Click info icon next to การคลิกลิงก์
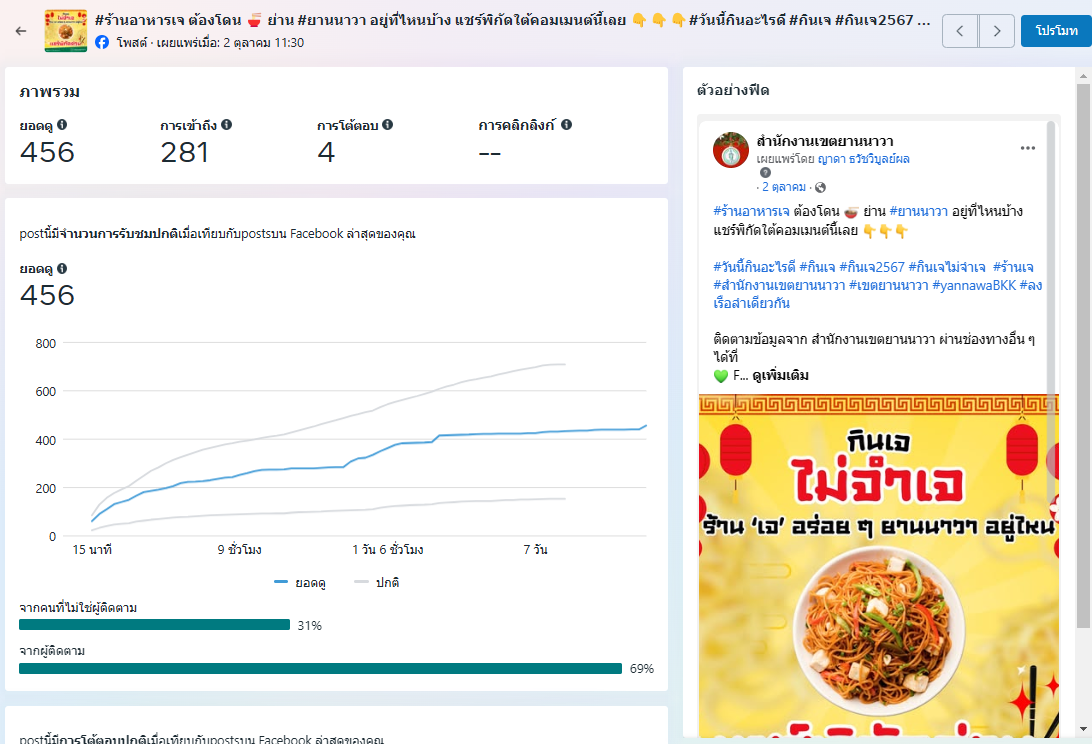1092x744 pixels. pos(566,125)
